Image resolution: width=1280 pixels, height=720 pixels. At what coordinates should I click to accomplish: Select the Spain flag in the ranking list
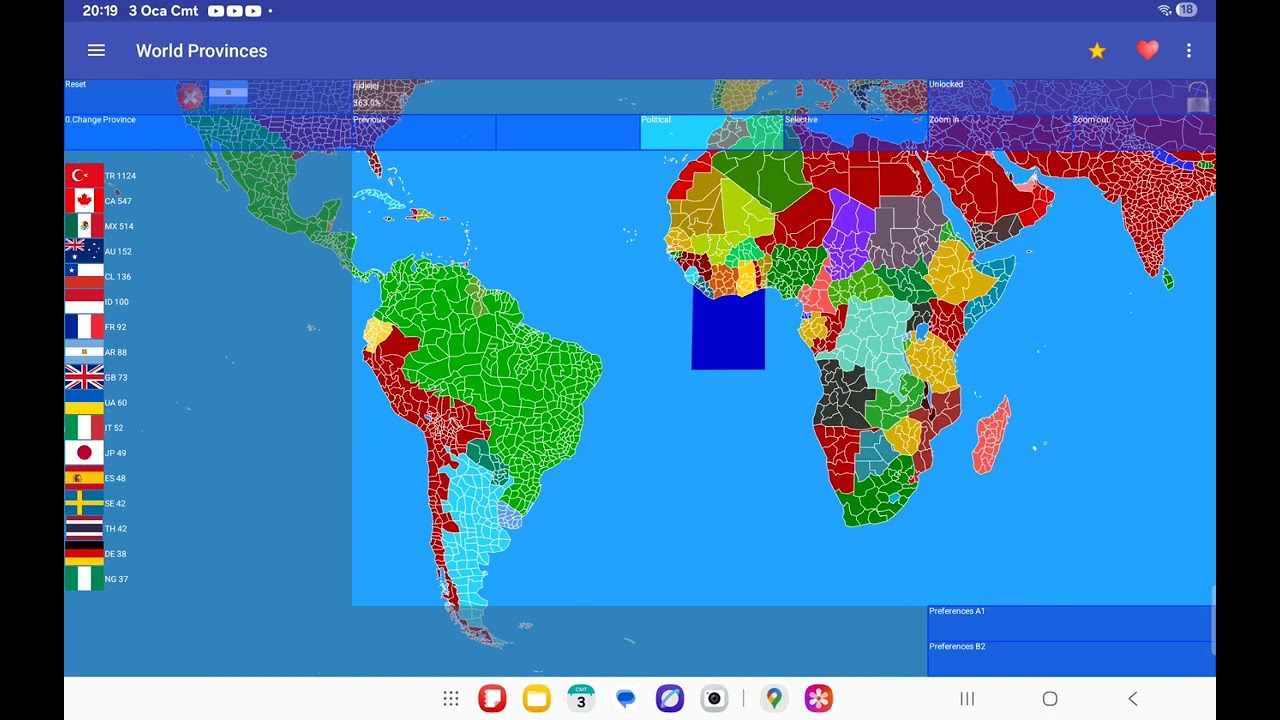coord(84,478)
